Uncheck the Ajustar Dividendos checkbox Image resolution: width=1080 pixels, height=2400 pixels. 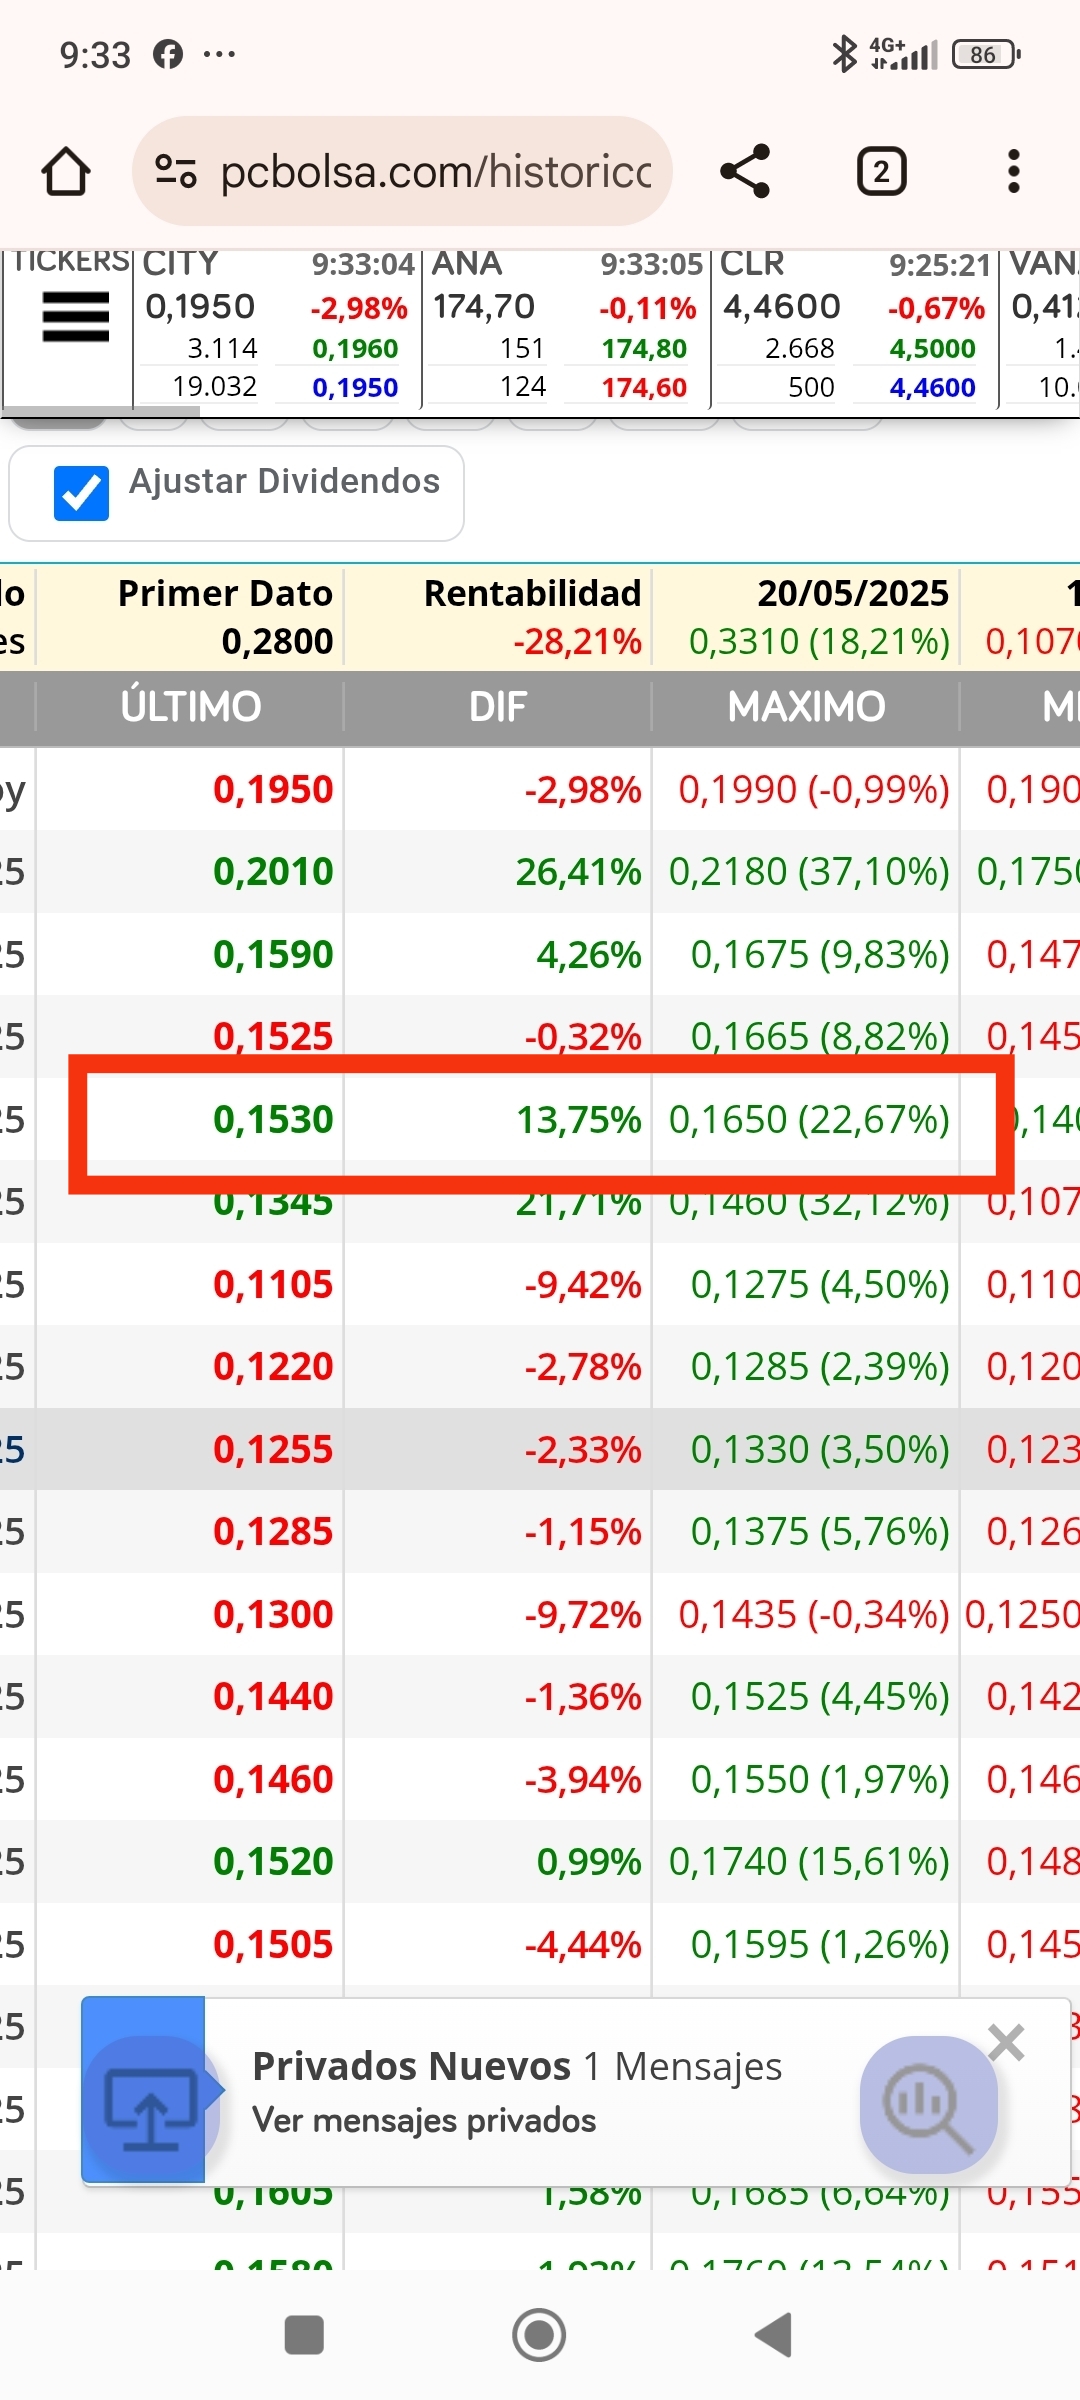pos(81,493)
